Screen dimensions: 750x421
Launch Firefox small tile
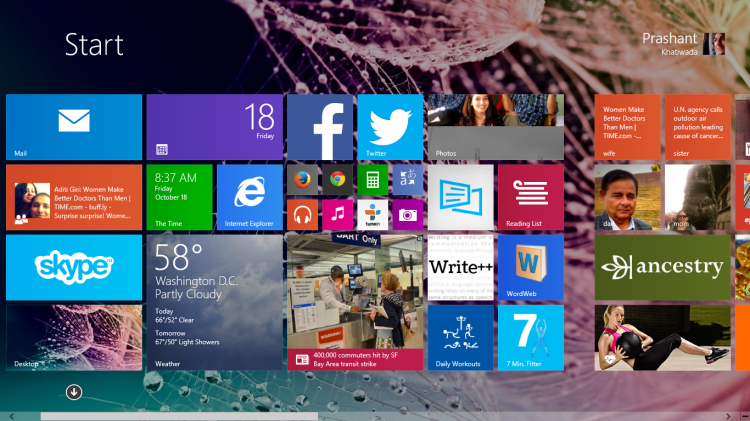[302, 179]
